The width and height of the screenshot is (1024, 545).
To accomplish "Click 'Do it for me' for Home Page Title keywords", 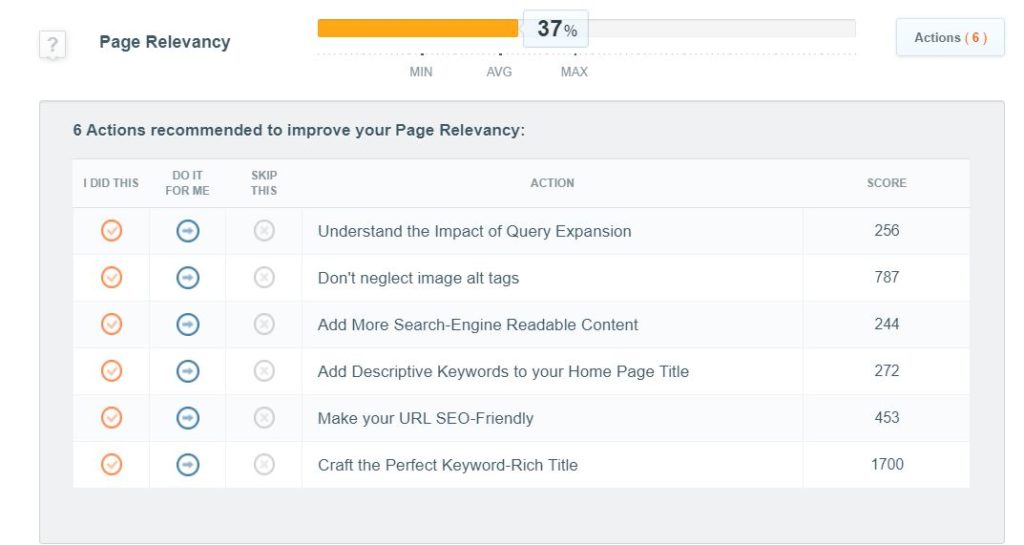I will 188,371.
